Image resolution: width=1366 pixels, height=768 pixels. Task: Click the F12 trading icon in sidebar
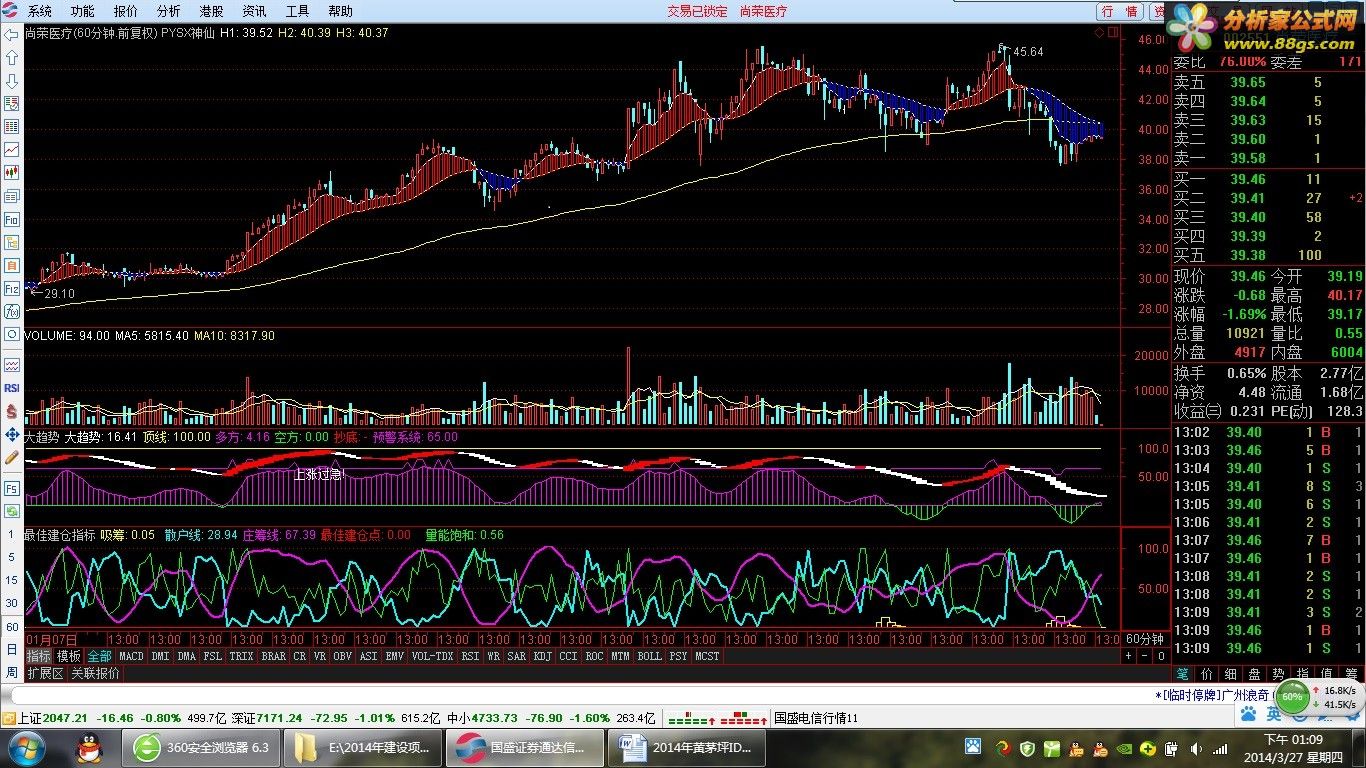tap(12, 288)
